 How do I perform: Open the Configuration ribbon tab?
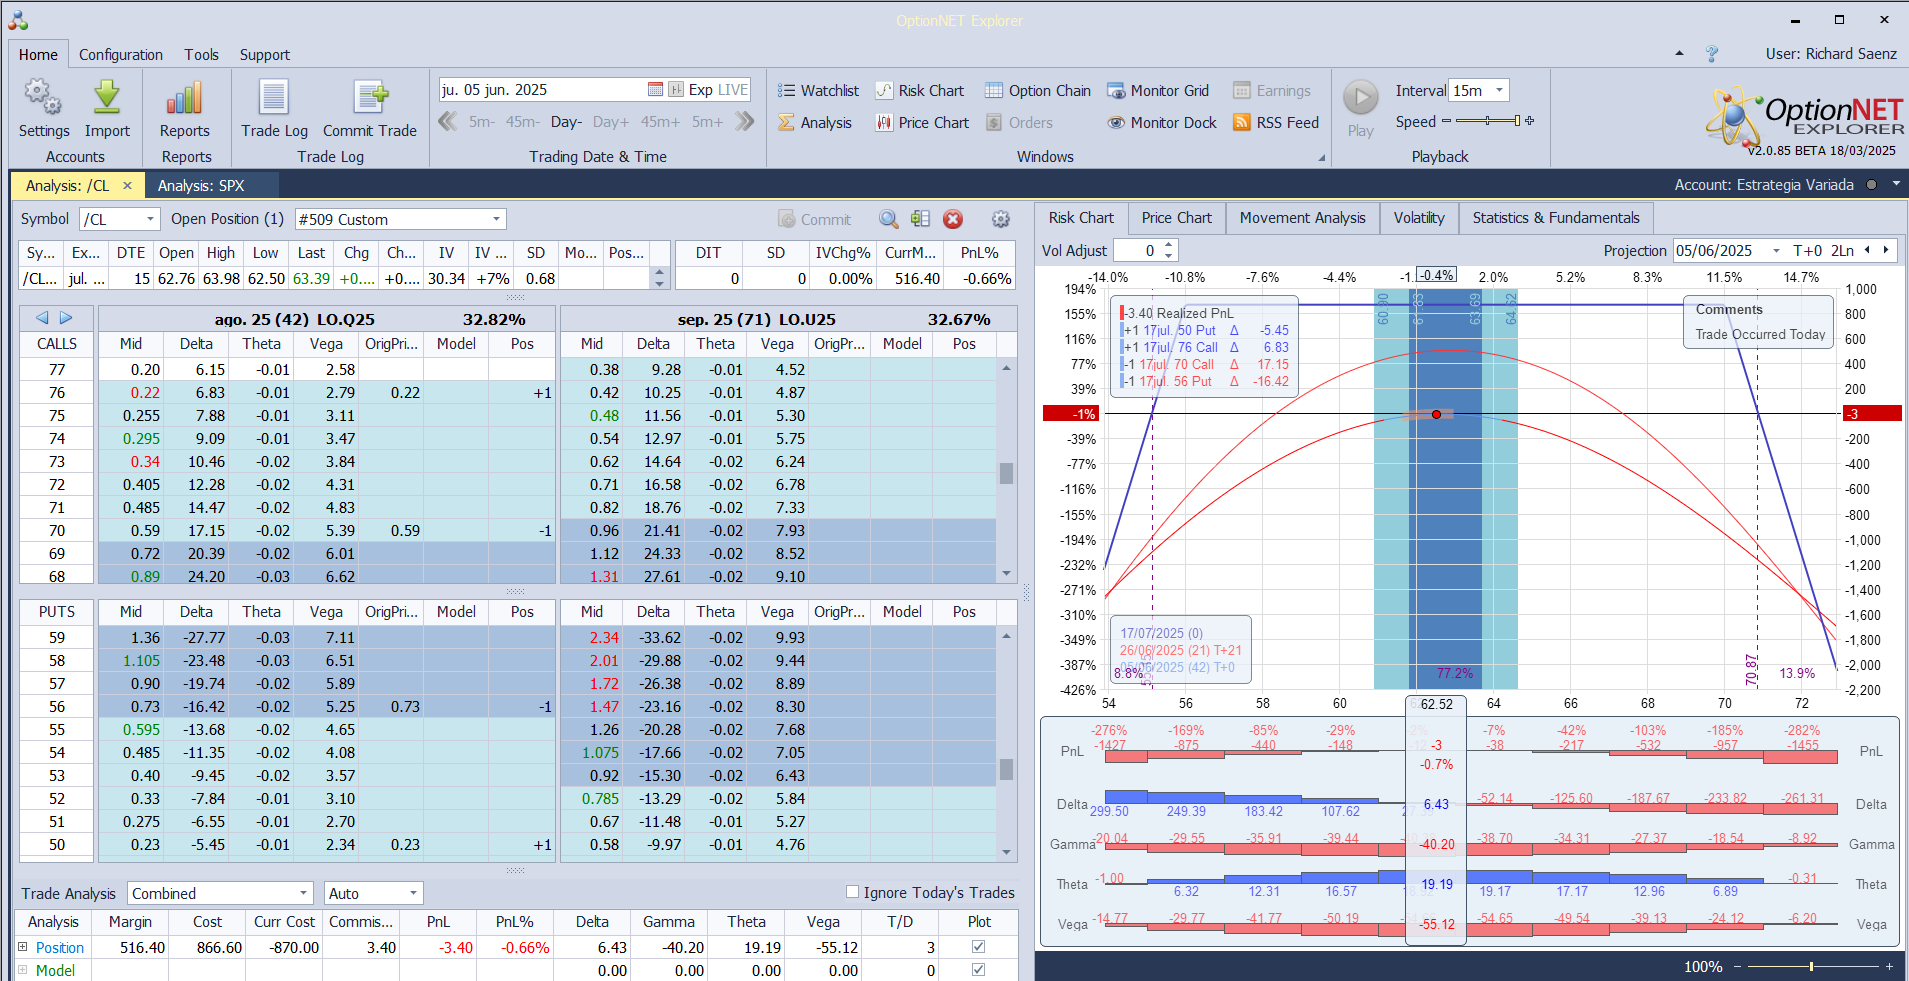pos(120,55)
